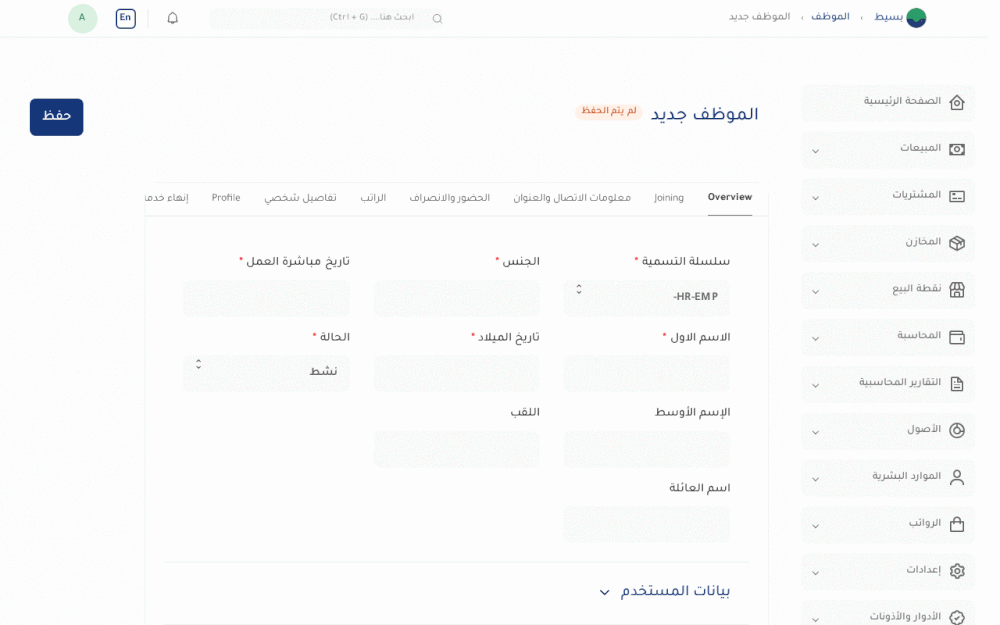Open معلومات الاتصال والعنوان tab
1000x625 pixels.
coord(572,198)
